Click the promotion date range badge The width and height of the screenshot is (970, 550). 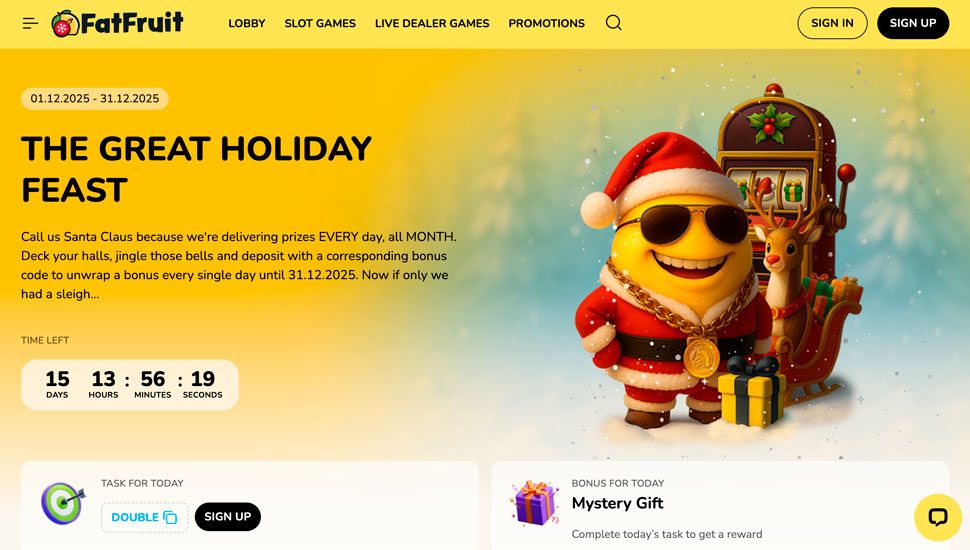coord(95,98)
